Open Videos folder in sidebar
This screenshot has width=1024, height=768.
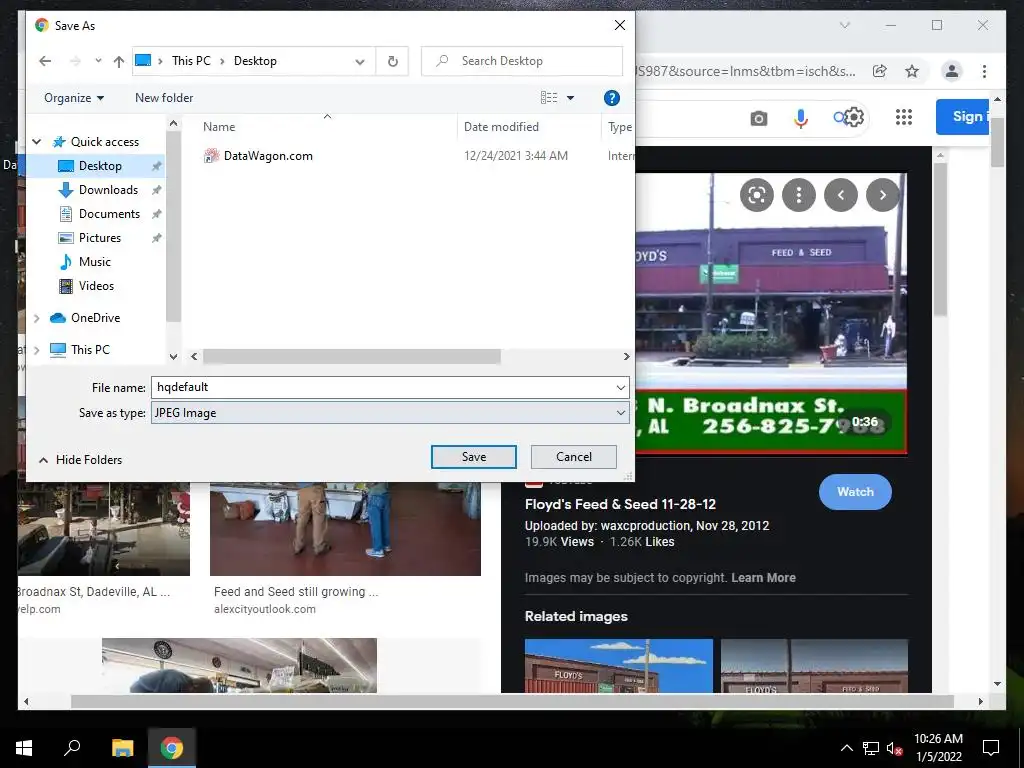tap(96, 286)
